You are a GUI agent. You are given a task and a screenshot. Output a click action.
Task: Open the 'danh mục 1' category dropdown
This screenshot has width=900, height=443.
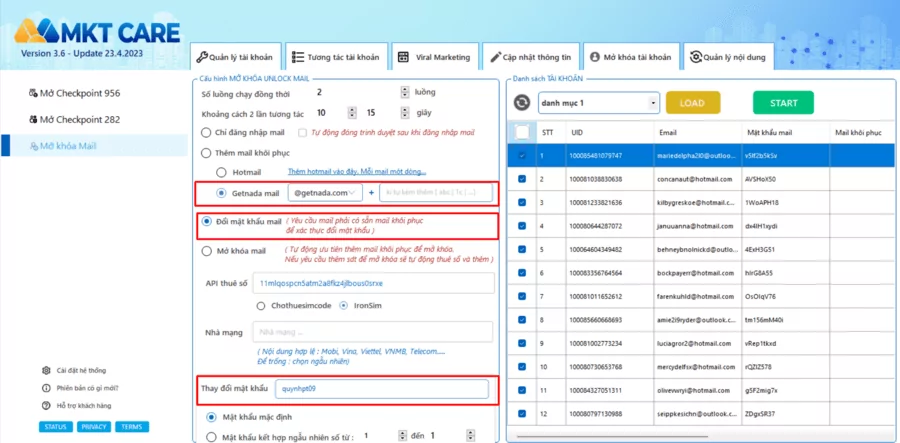point(598,103)
